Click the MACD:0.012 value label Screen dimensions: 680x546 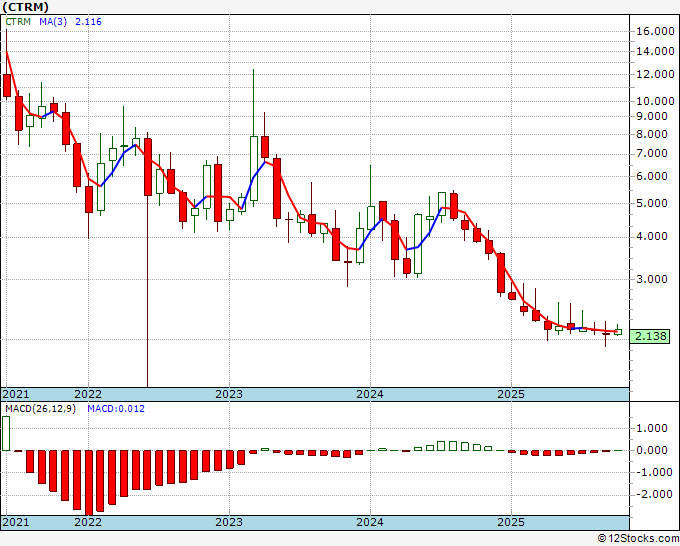pyautogui.click(x=116, y=409)
